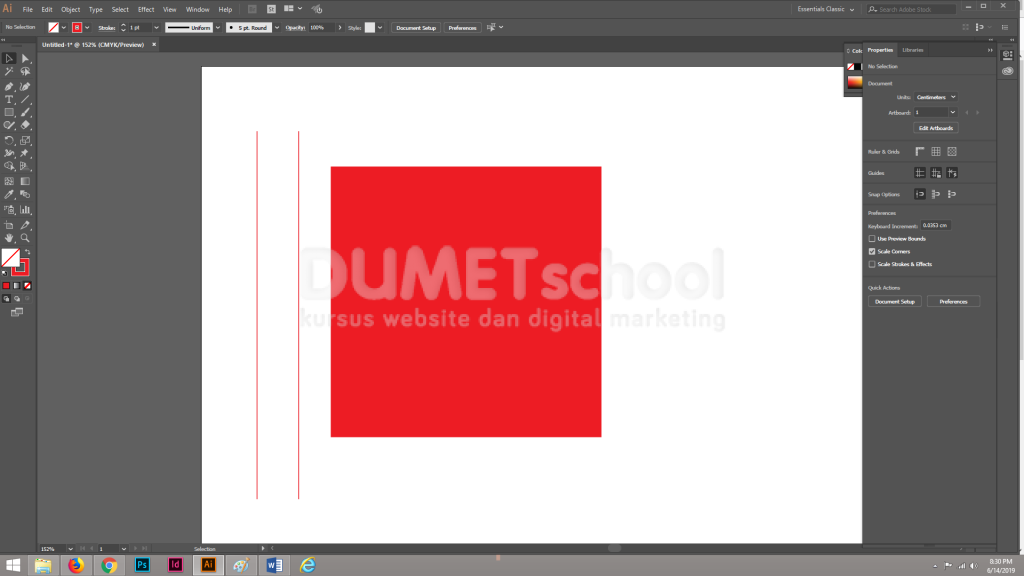Pick the Eyedropper tool
The height and width of the screenshot is (576, 1024).
click(9, 195)
